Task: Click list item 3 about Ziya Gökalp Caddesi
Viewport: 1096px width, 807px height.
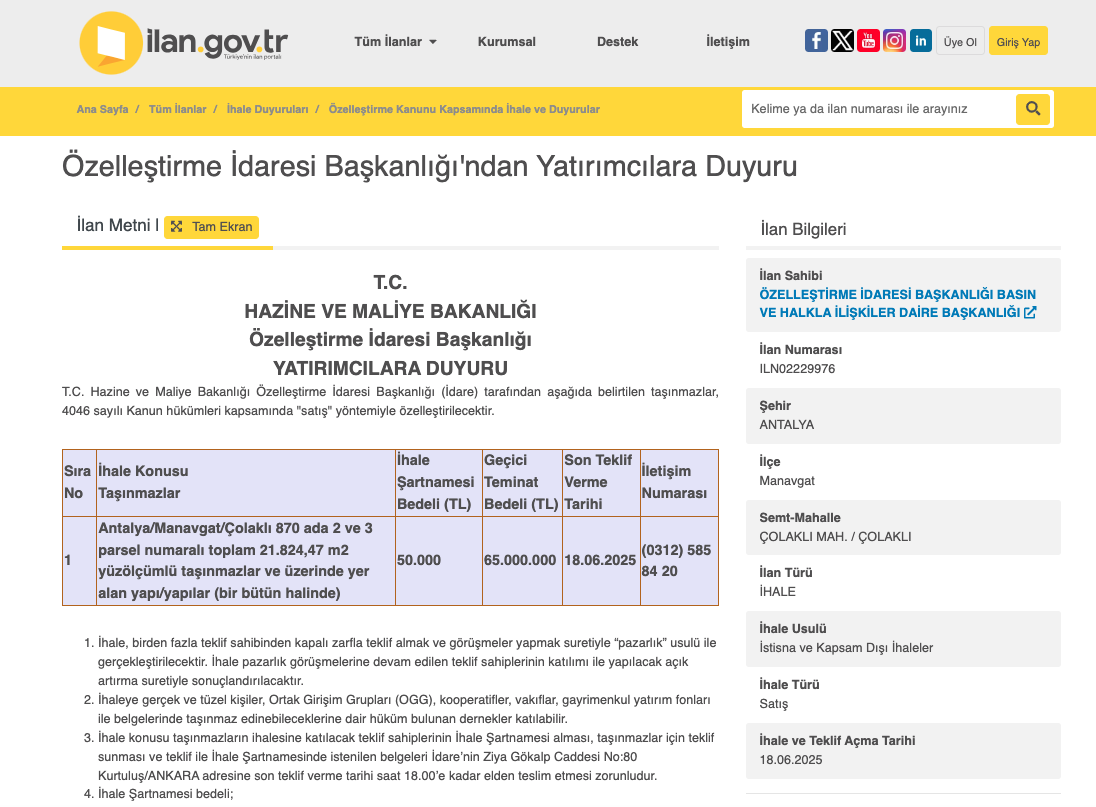Action: 405,757
